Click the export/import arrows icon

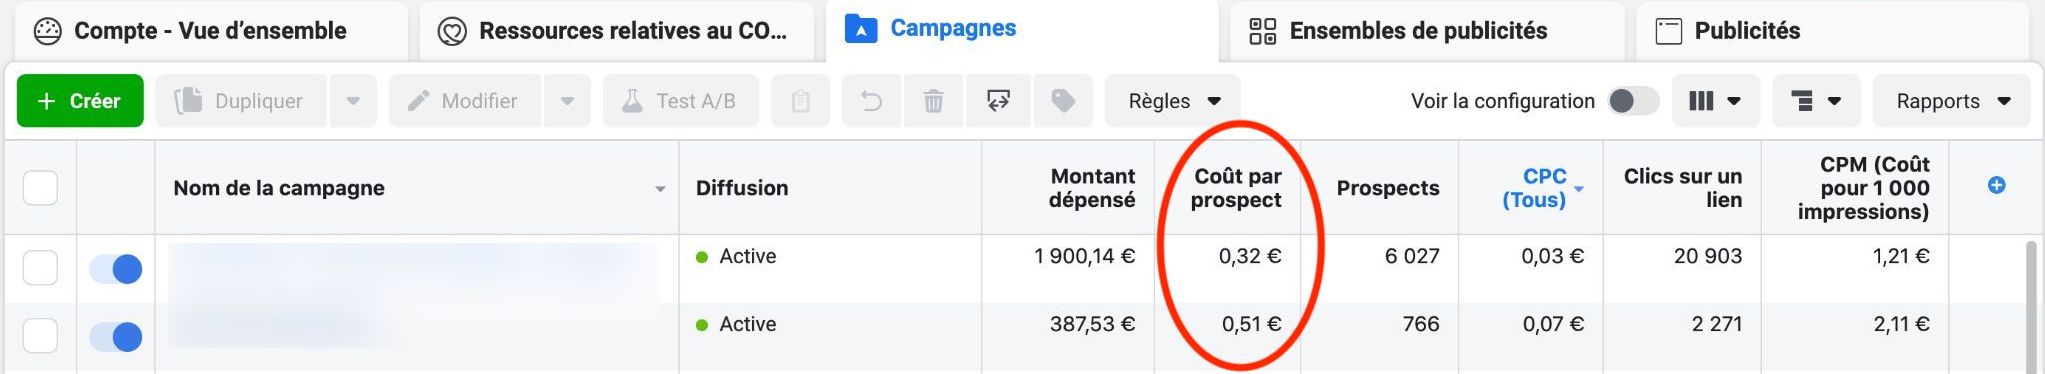click(x=998, y=101)
